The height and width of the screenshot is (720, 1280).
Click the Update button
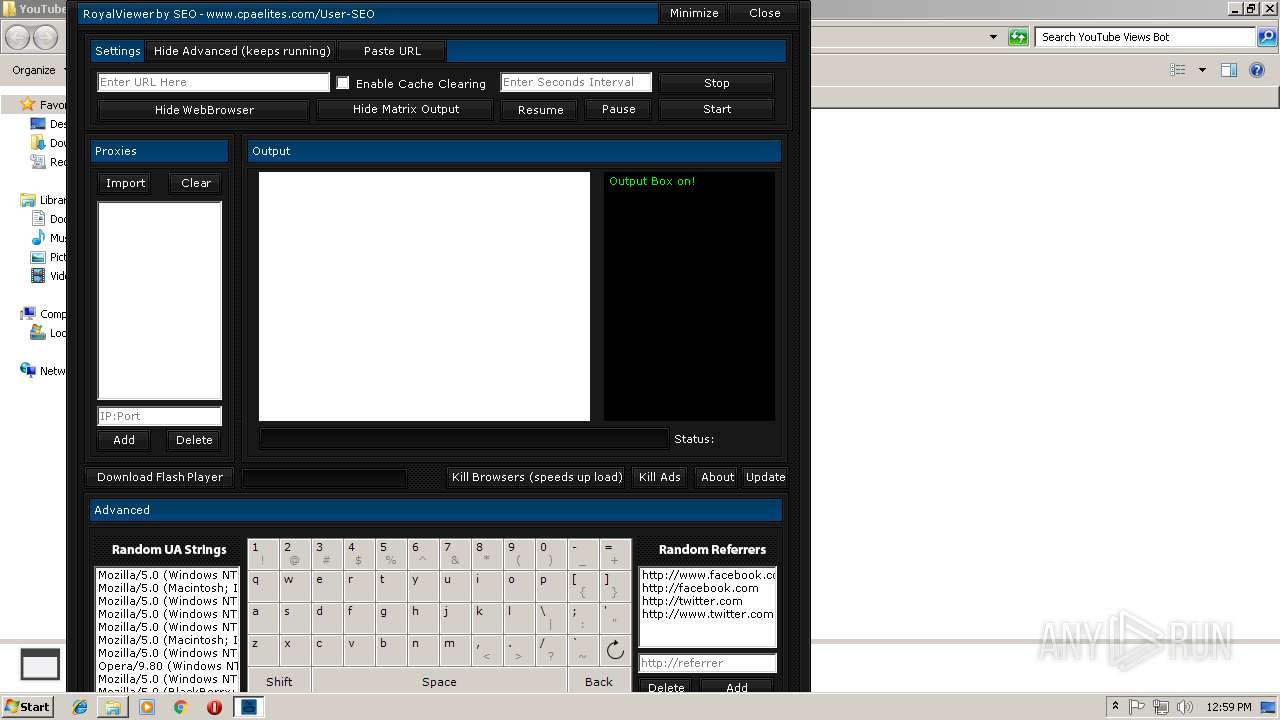pyautogui.click(x=765, y=477)
